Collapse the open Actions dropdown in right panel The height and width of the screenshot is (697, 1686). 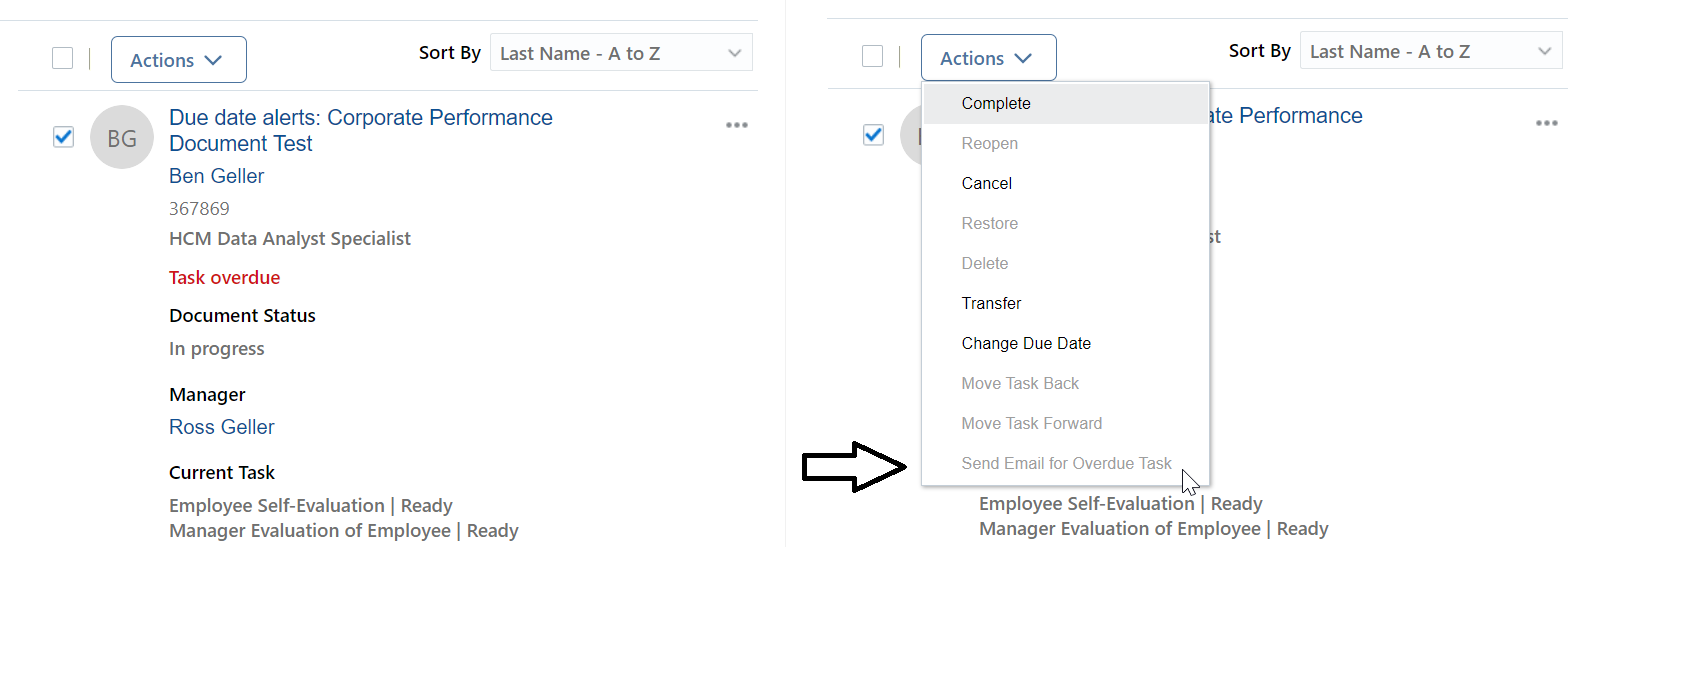pyautogui.click(x=989, y=58)
